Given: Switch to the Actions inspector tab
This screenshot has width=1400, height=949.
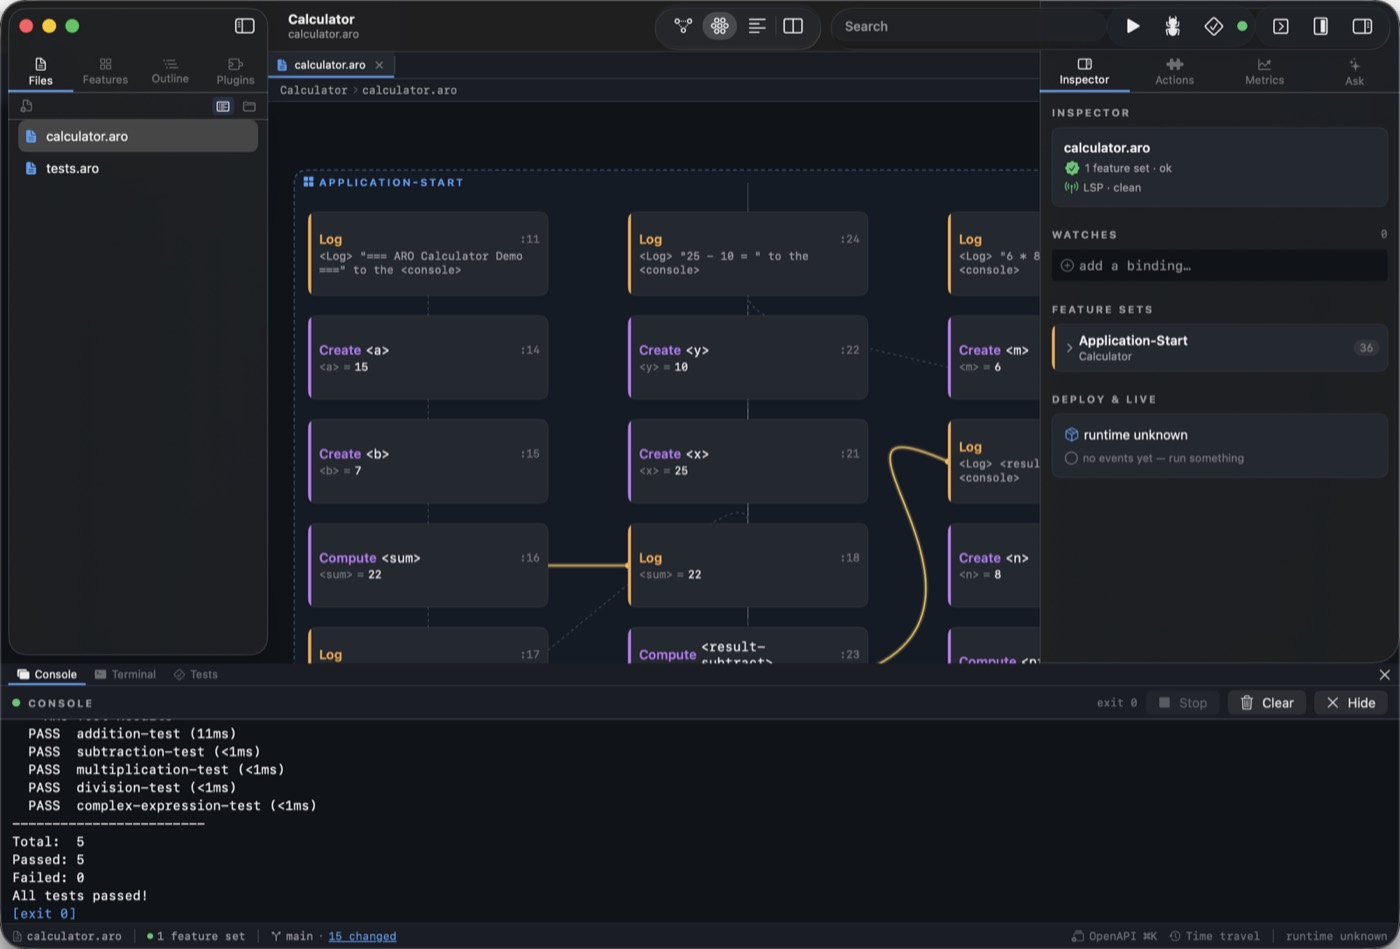Looking at the screenshot, I should coord(1174,71).
